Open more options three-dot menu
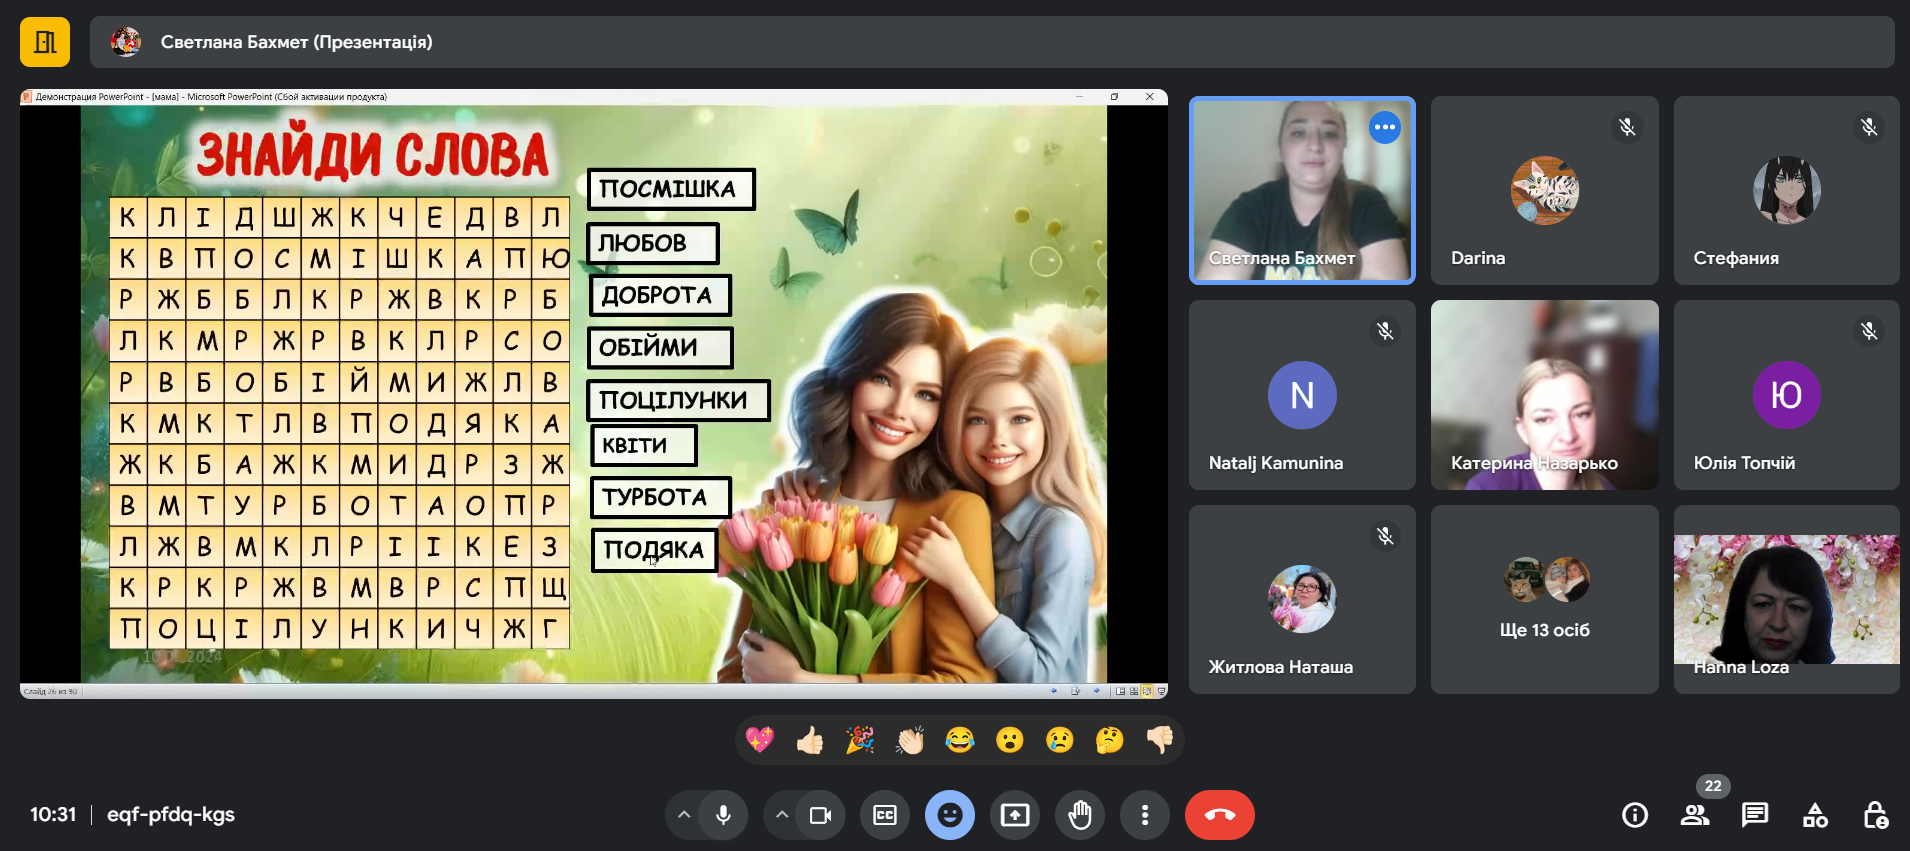 coord(1145,815)
